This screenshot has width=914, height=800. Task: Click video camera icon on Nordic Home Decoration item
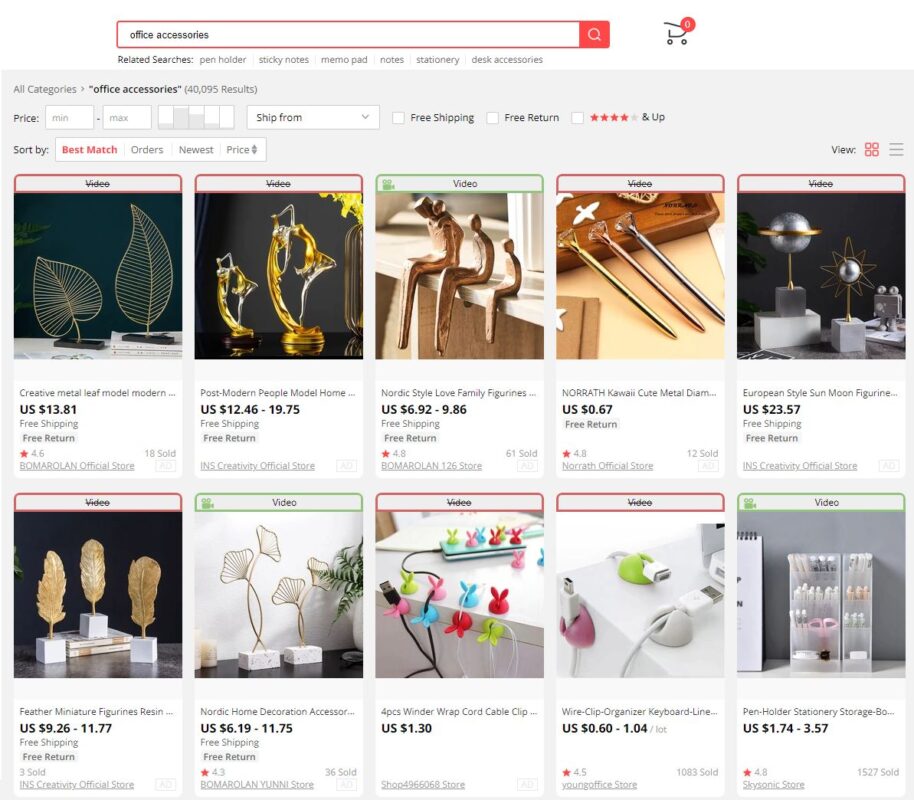pyautogui.click(x=208, y=503)
